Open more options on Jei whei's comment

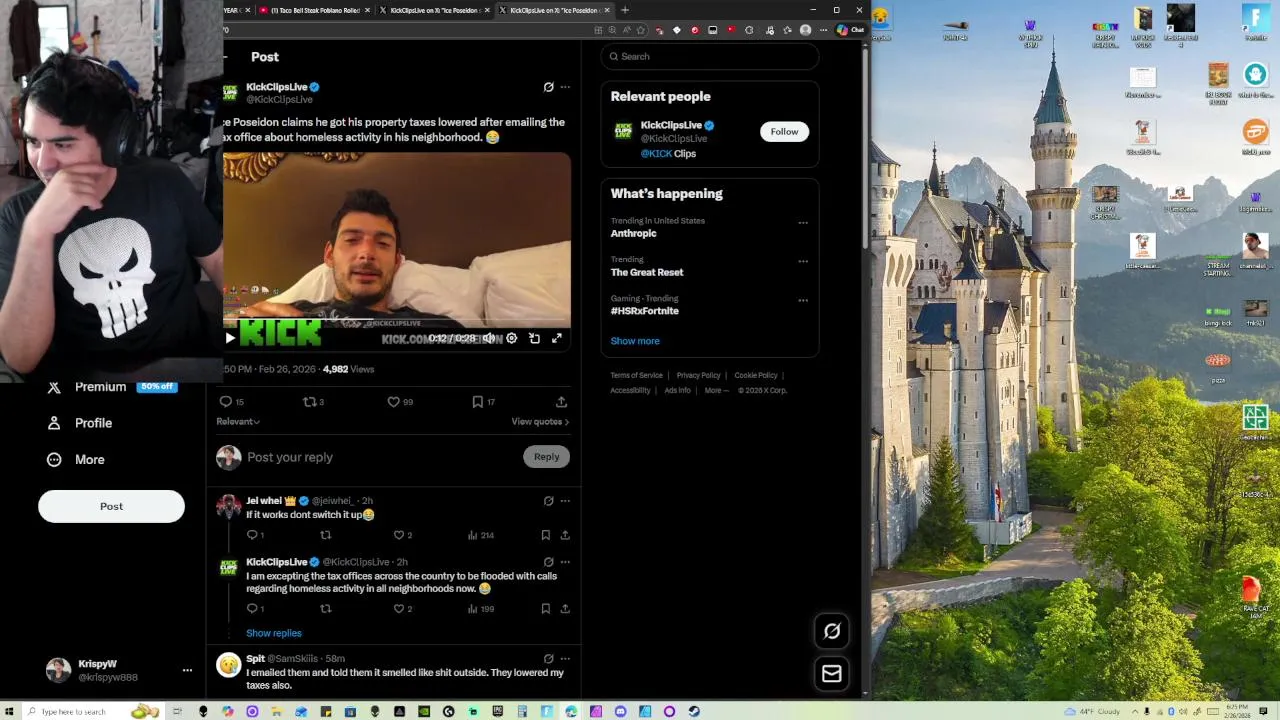pyautogui.click(x=565, y=501)
